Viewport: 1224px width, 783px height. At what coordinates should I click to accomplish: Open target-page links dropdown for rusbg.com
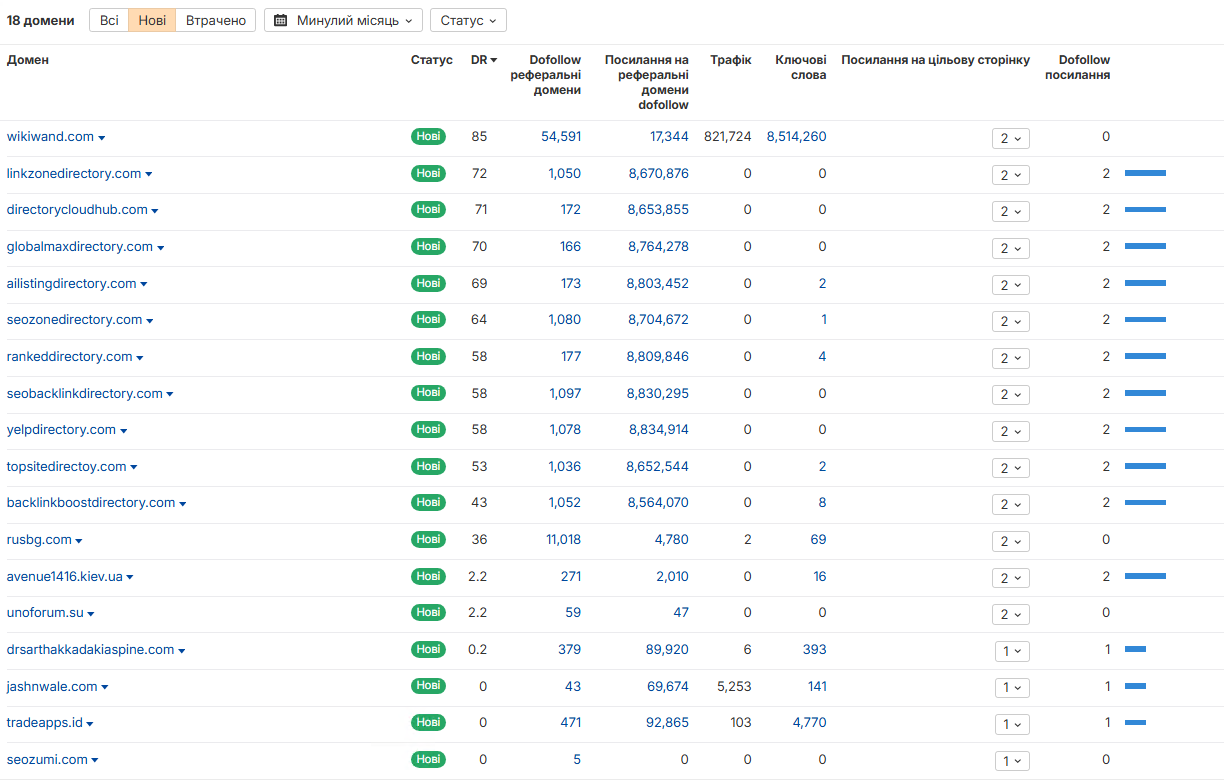coord(1011,541)
